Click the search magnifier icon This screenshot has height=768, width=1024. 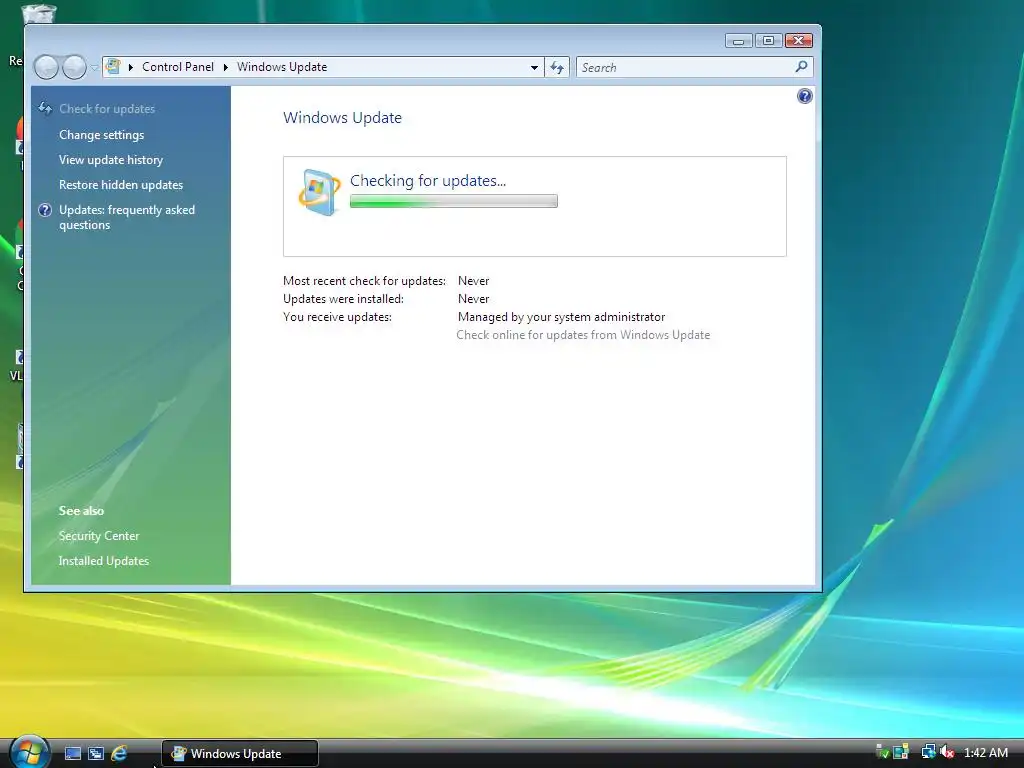801,67
